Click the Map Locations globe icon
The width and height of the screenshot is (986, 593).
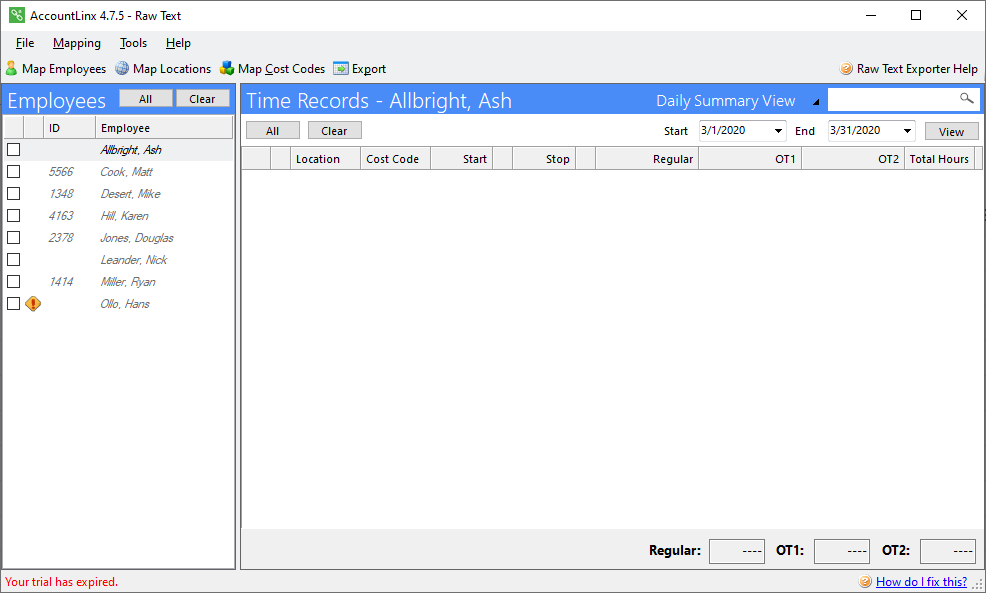(122, 68)
